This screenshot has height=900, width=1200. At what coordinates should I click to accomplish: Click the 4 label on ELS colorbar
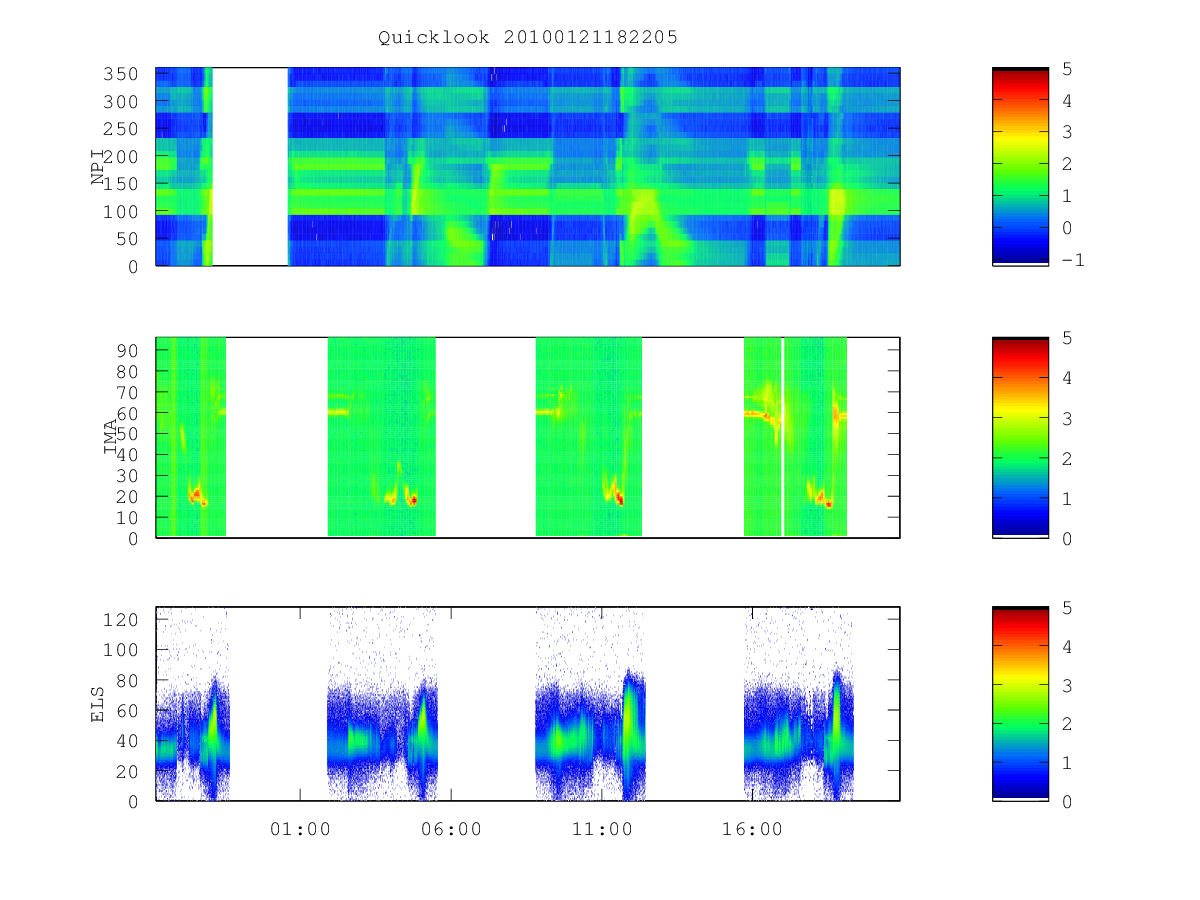(1067, 646)
